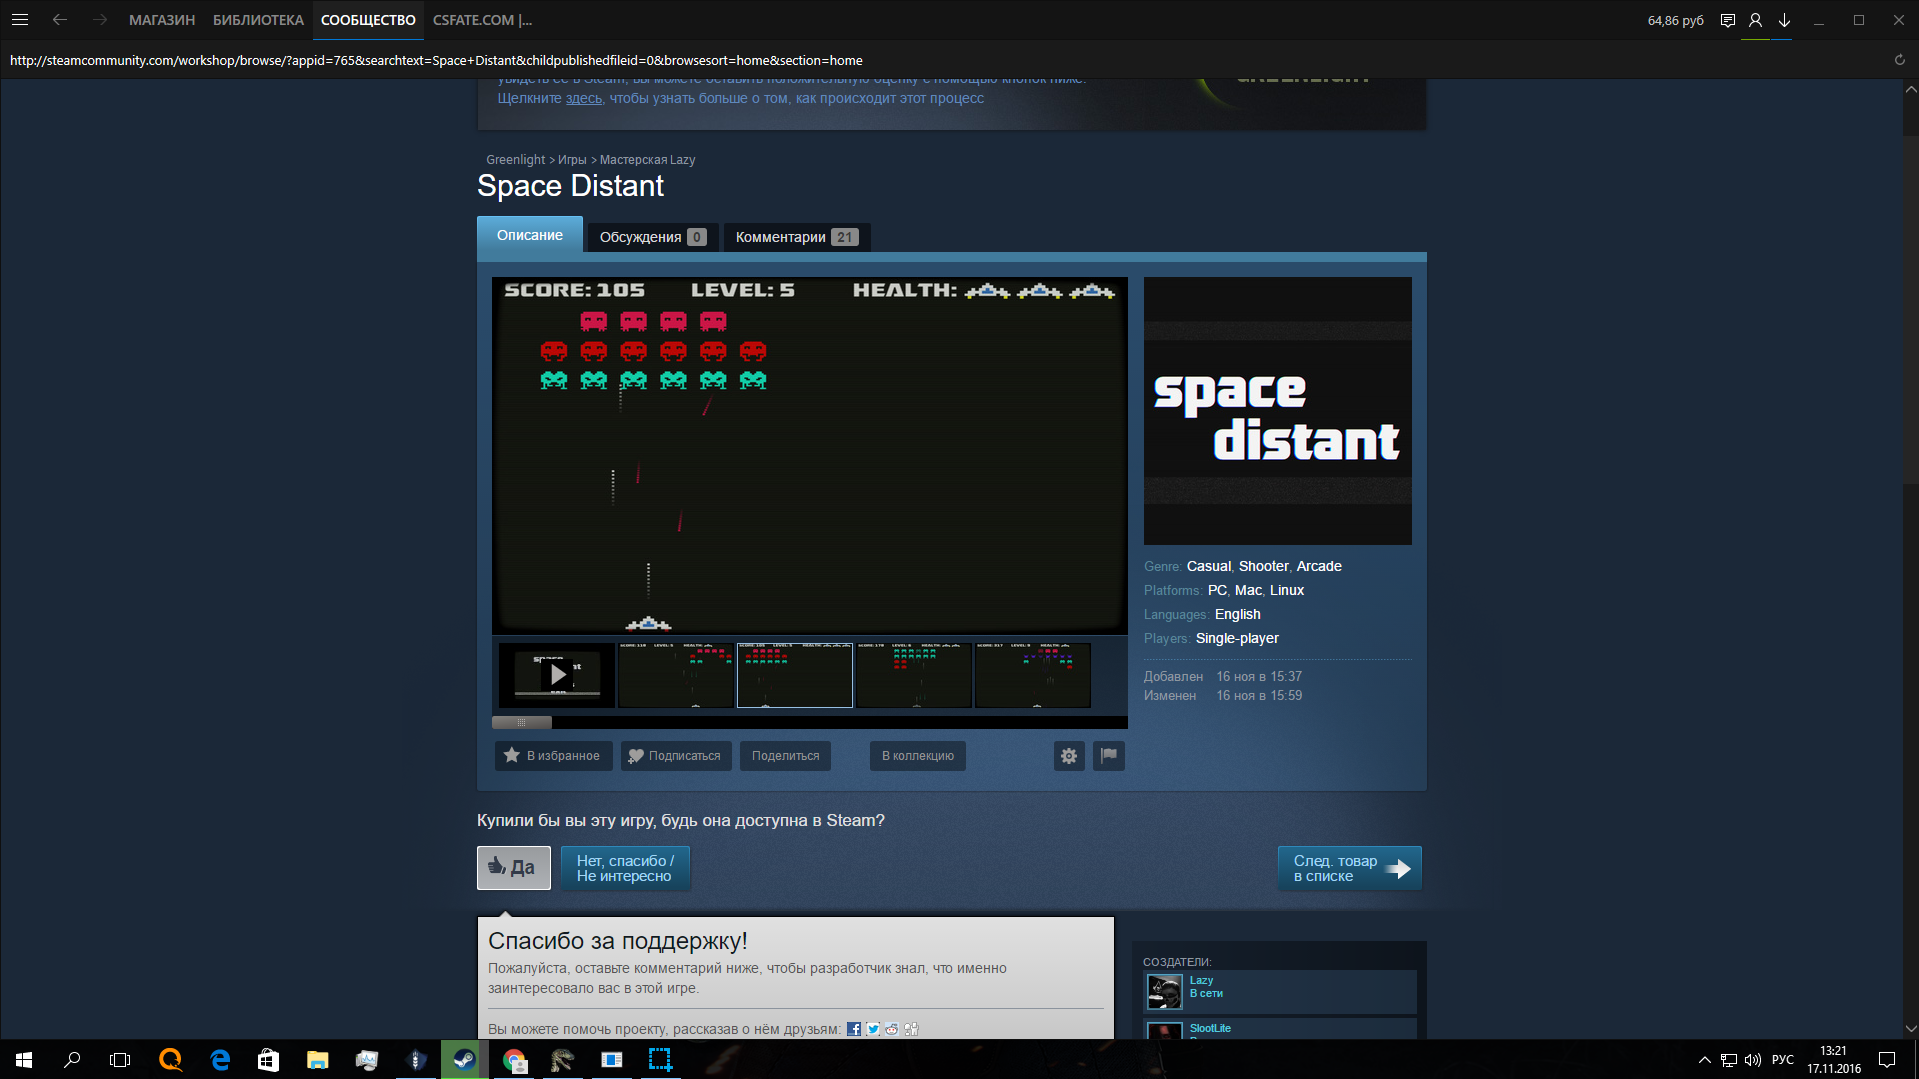Open Task View on the taskbar

pyautogui.click(x=120, y=1060)
